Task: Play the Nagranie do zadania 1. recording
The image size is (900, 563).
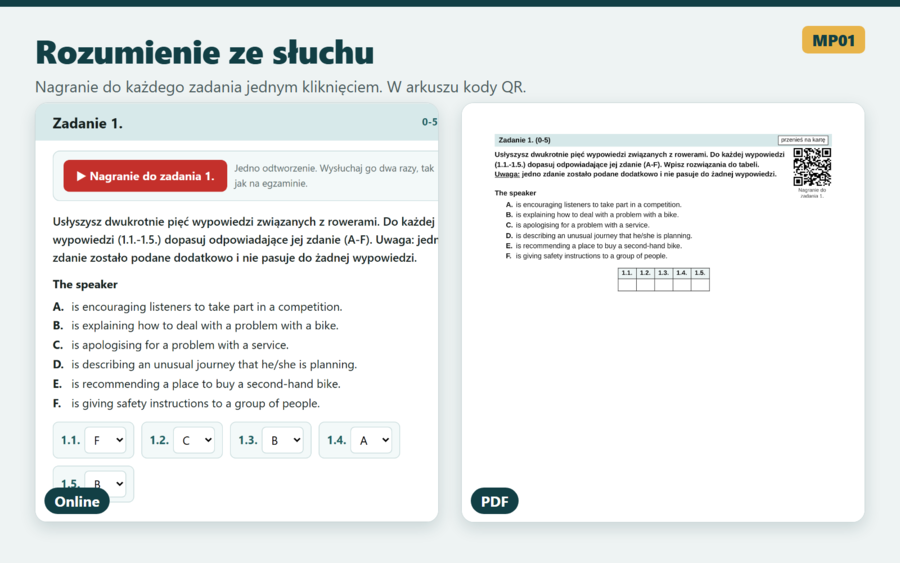Action: [x=145, y=176]
